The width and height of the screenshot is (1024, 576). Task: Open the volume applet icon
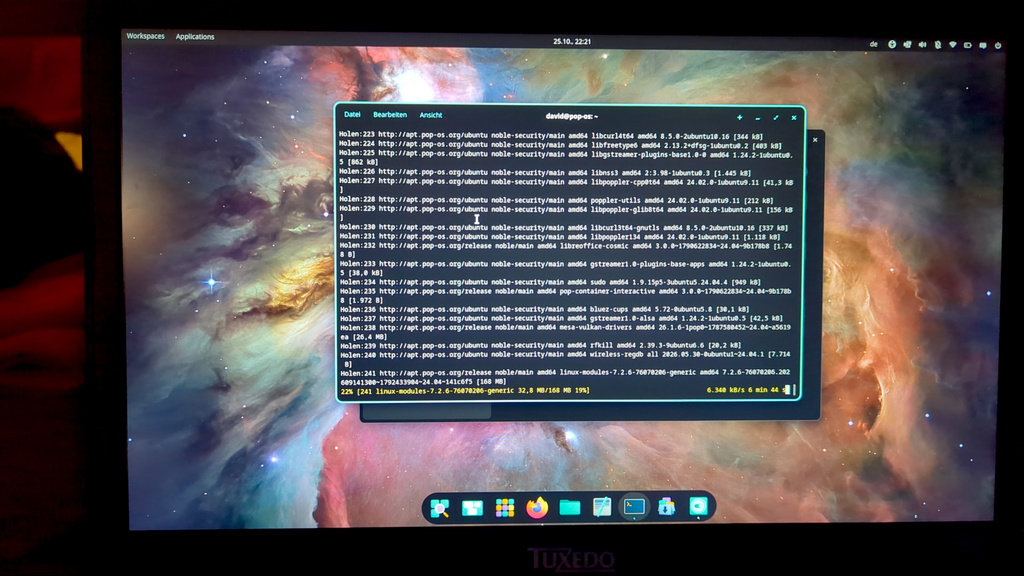pyautogui.click(x=922, y=45)
